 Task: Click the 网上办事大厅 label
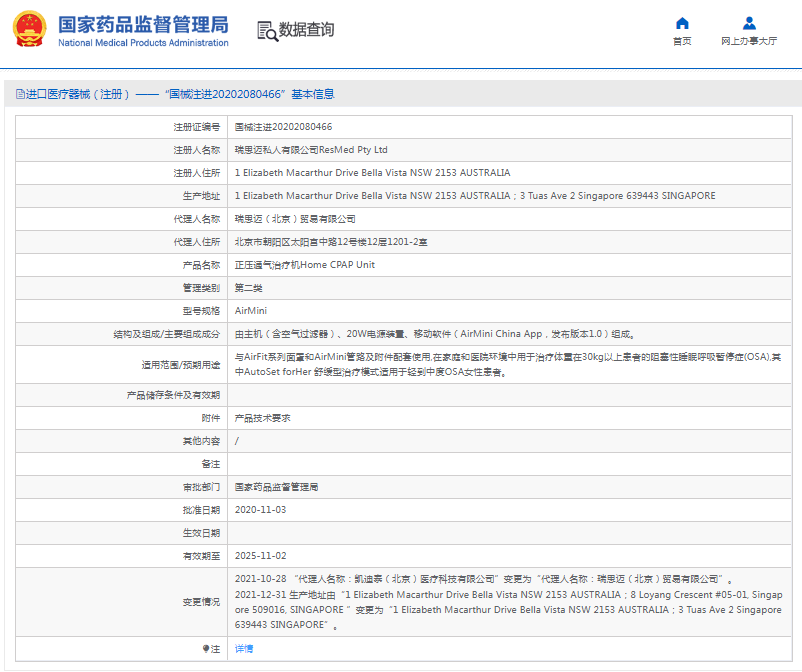749,41
